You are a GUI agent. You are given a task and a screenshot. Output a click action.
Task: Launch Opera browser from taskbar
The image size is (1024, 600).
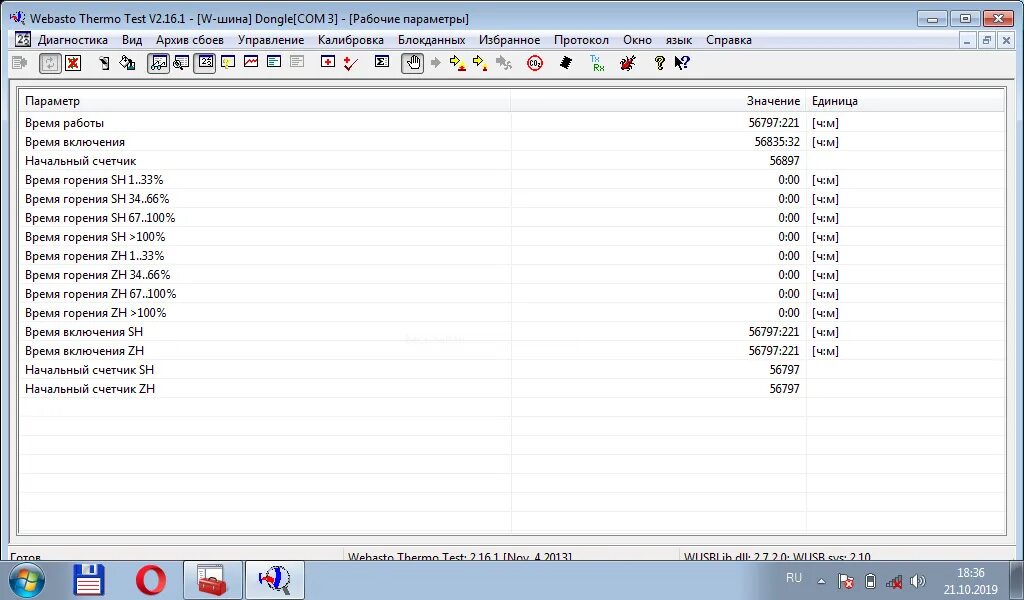tap(151, 580)
